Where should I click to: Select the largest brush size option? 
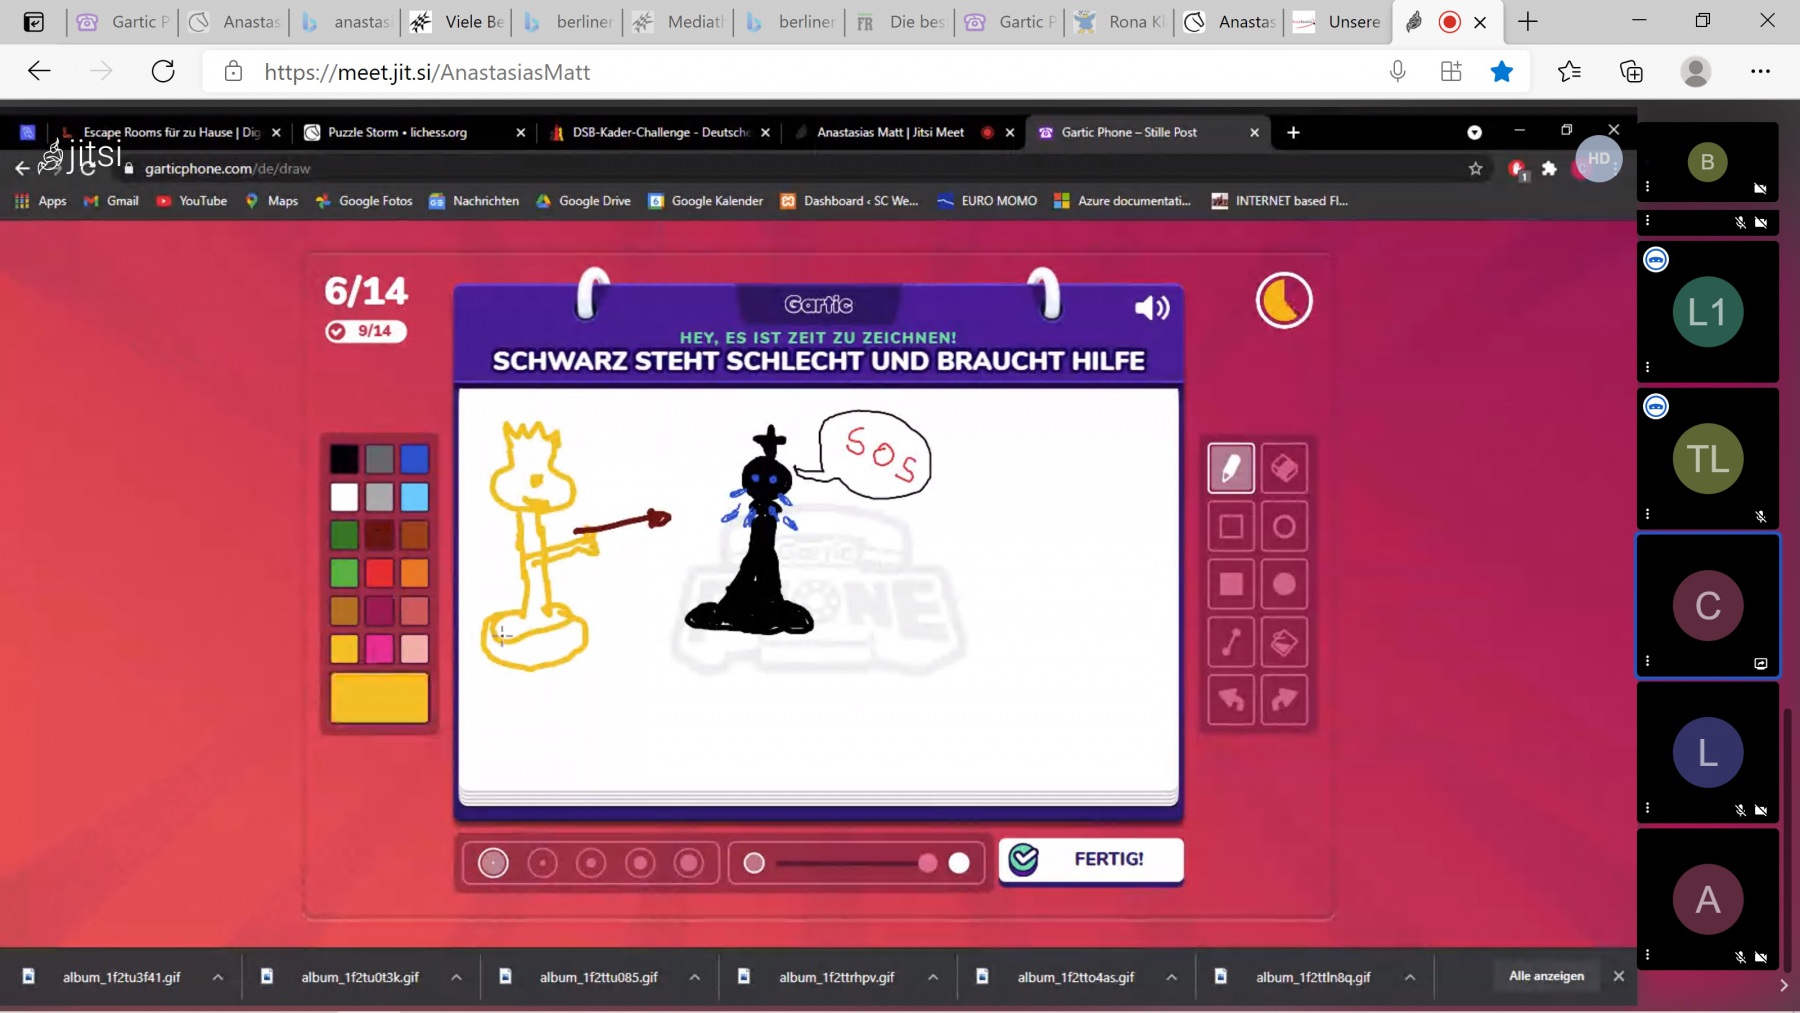coord(689,863)
